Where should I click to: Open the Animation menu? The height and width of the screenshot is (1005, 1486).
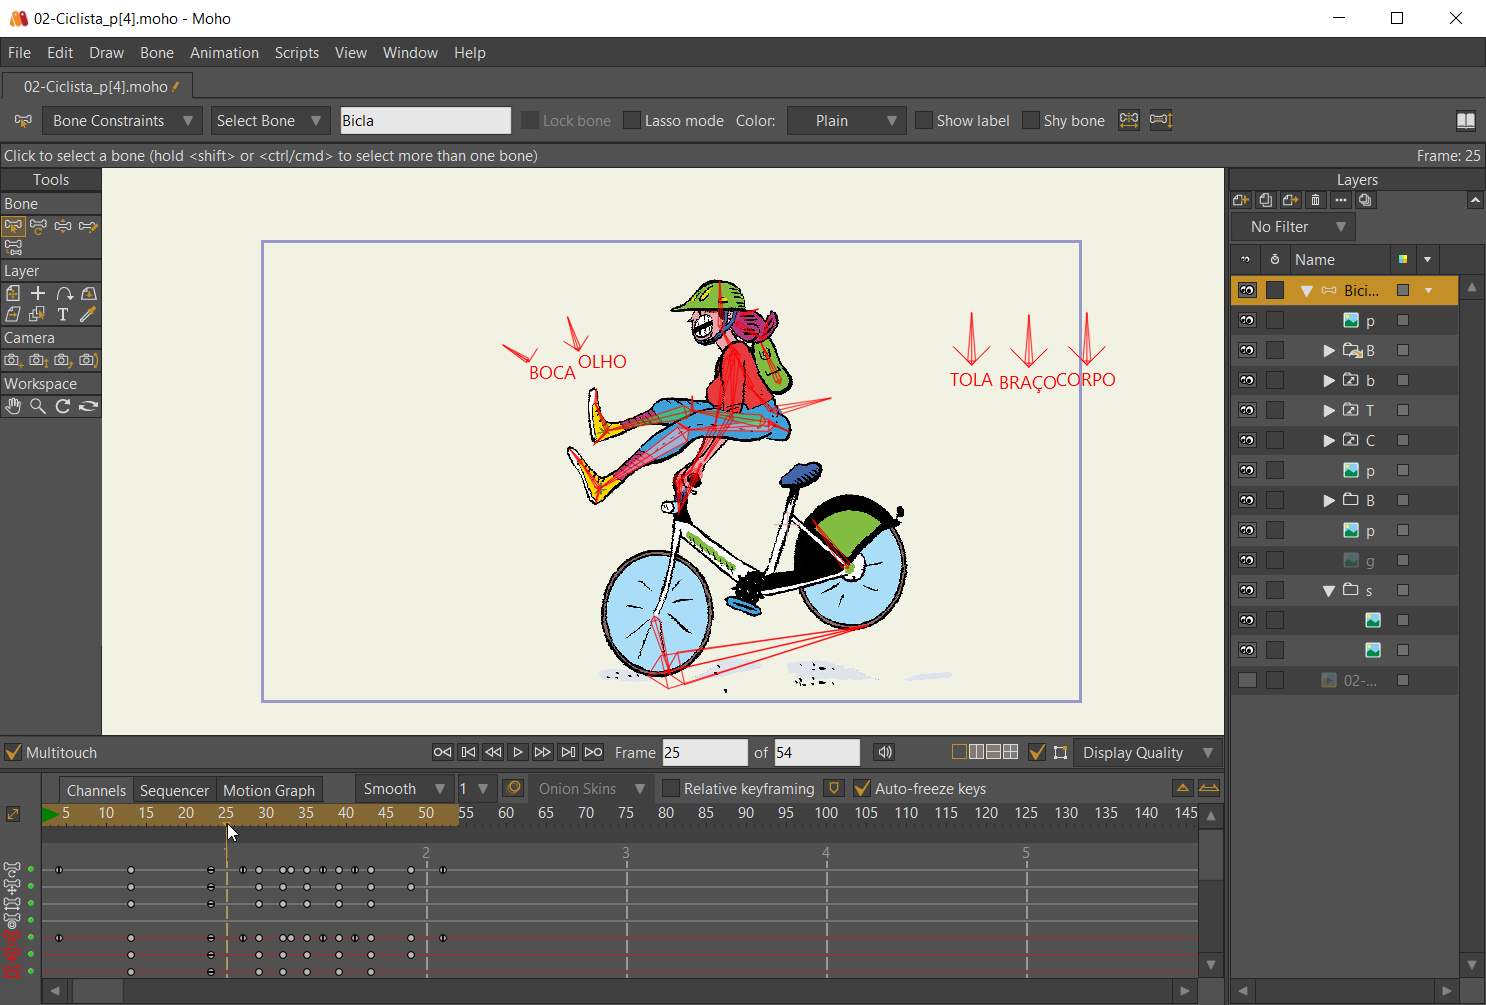tap(224, 53)
